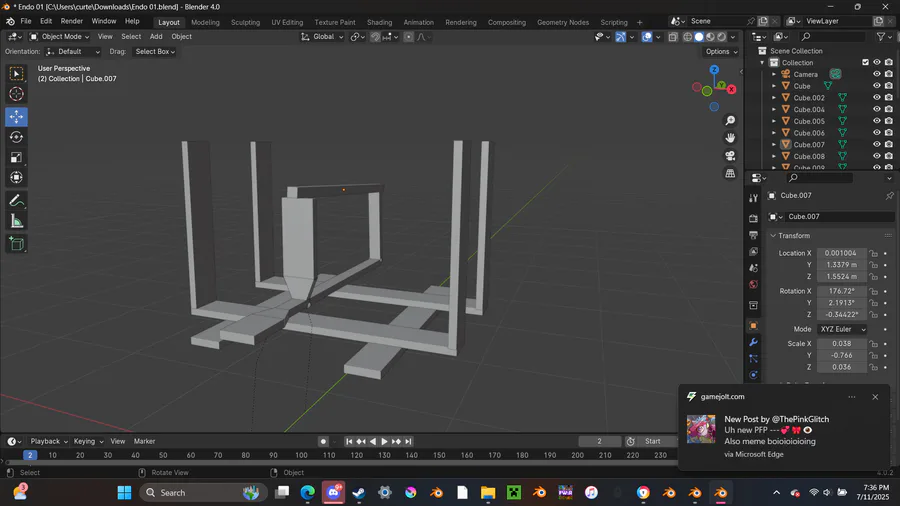900x506 pixels.
Task: Open the Default orientation dropdown
Action: [73, 52]
